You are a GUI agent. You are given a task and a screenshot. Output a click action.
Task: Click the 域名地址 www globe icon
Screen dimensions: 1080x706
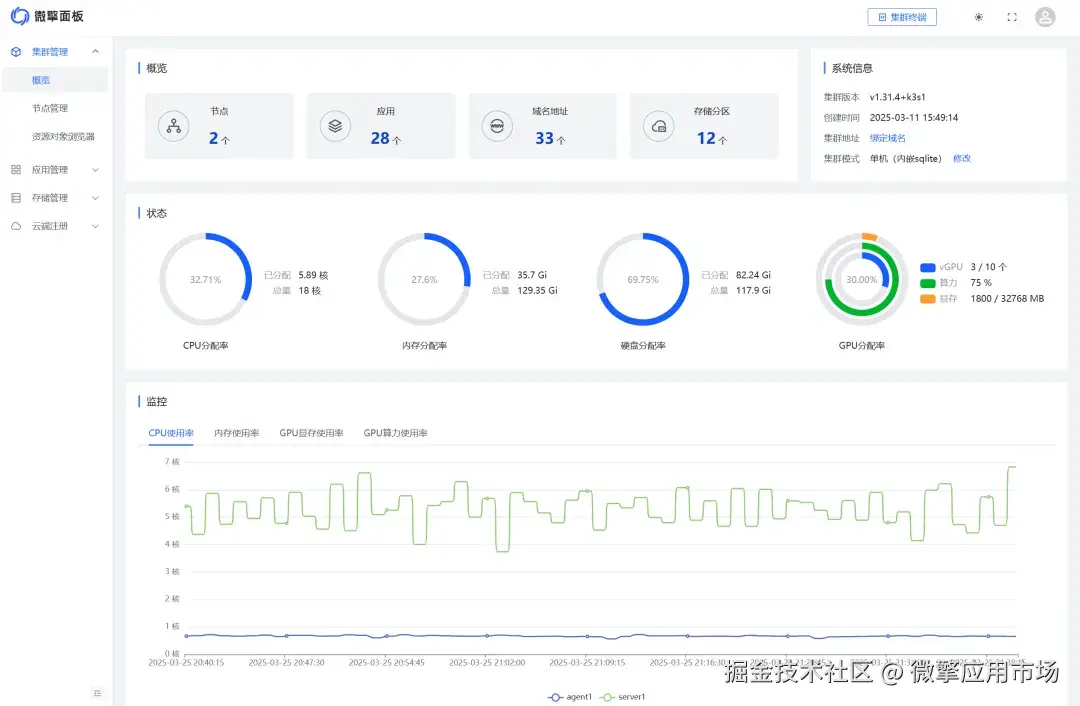tap(497, 126)
